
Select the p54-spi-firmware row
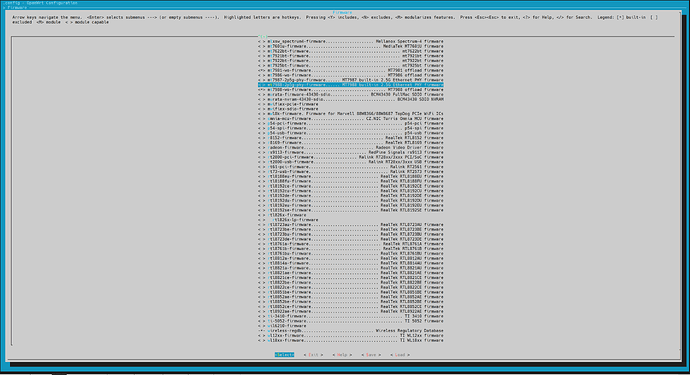click(x=351, y=129)
